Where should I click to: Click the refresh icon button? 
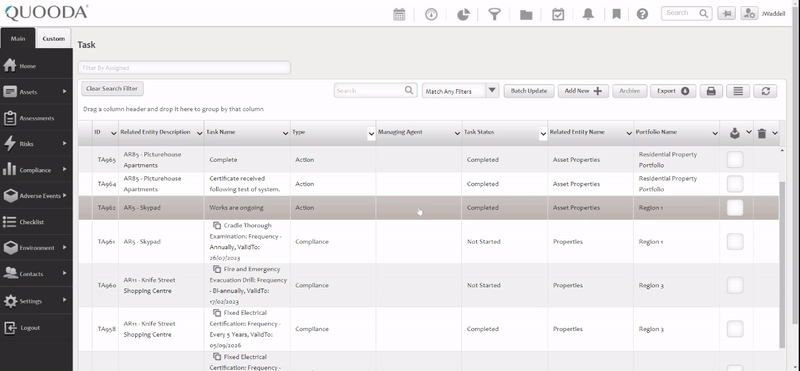pos(765,91)
